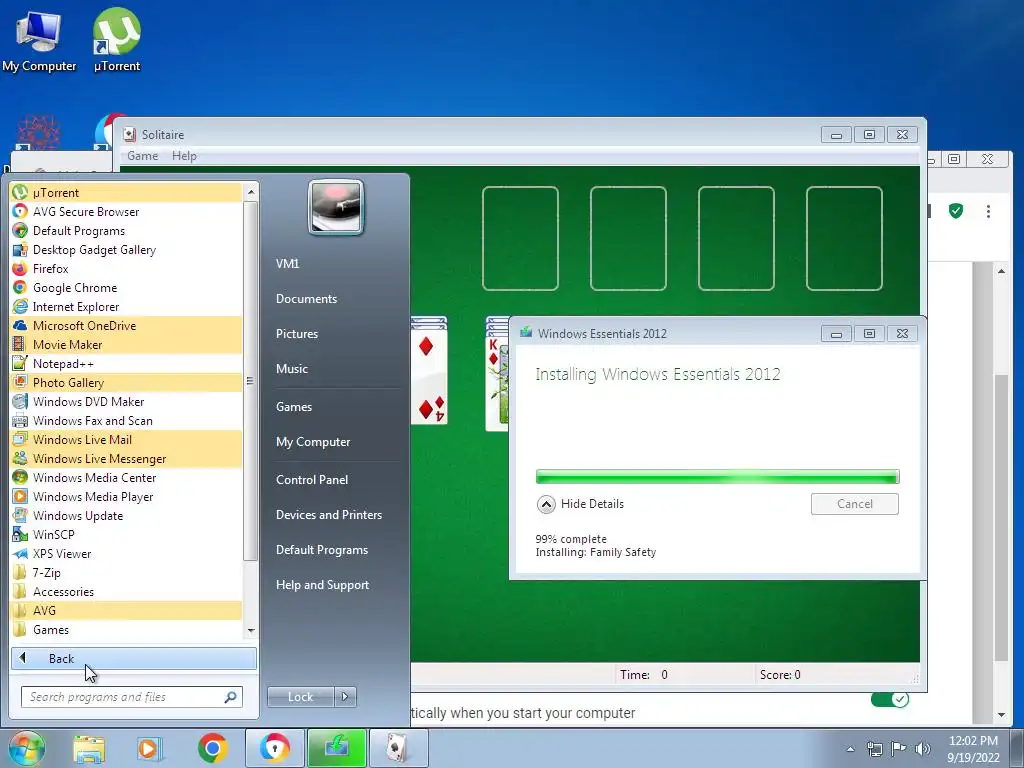Expand the AVG folder
The image size is (1024, 768).
126,610
